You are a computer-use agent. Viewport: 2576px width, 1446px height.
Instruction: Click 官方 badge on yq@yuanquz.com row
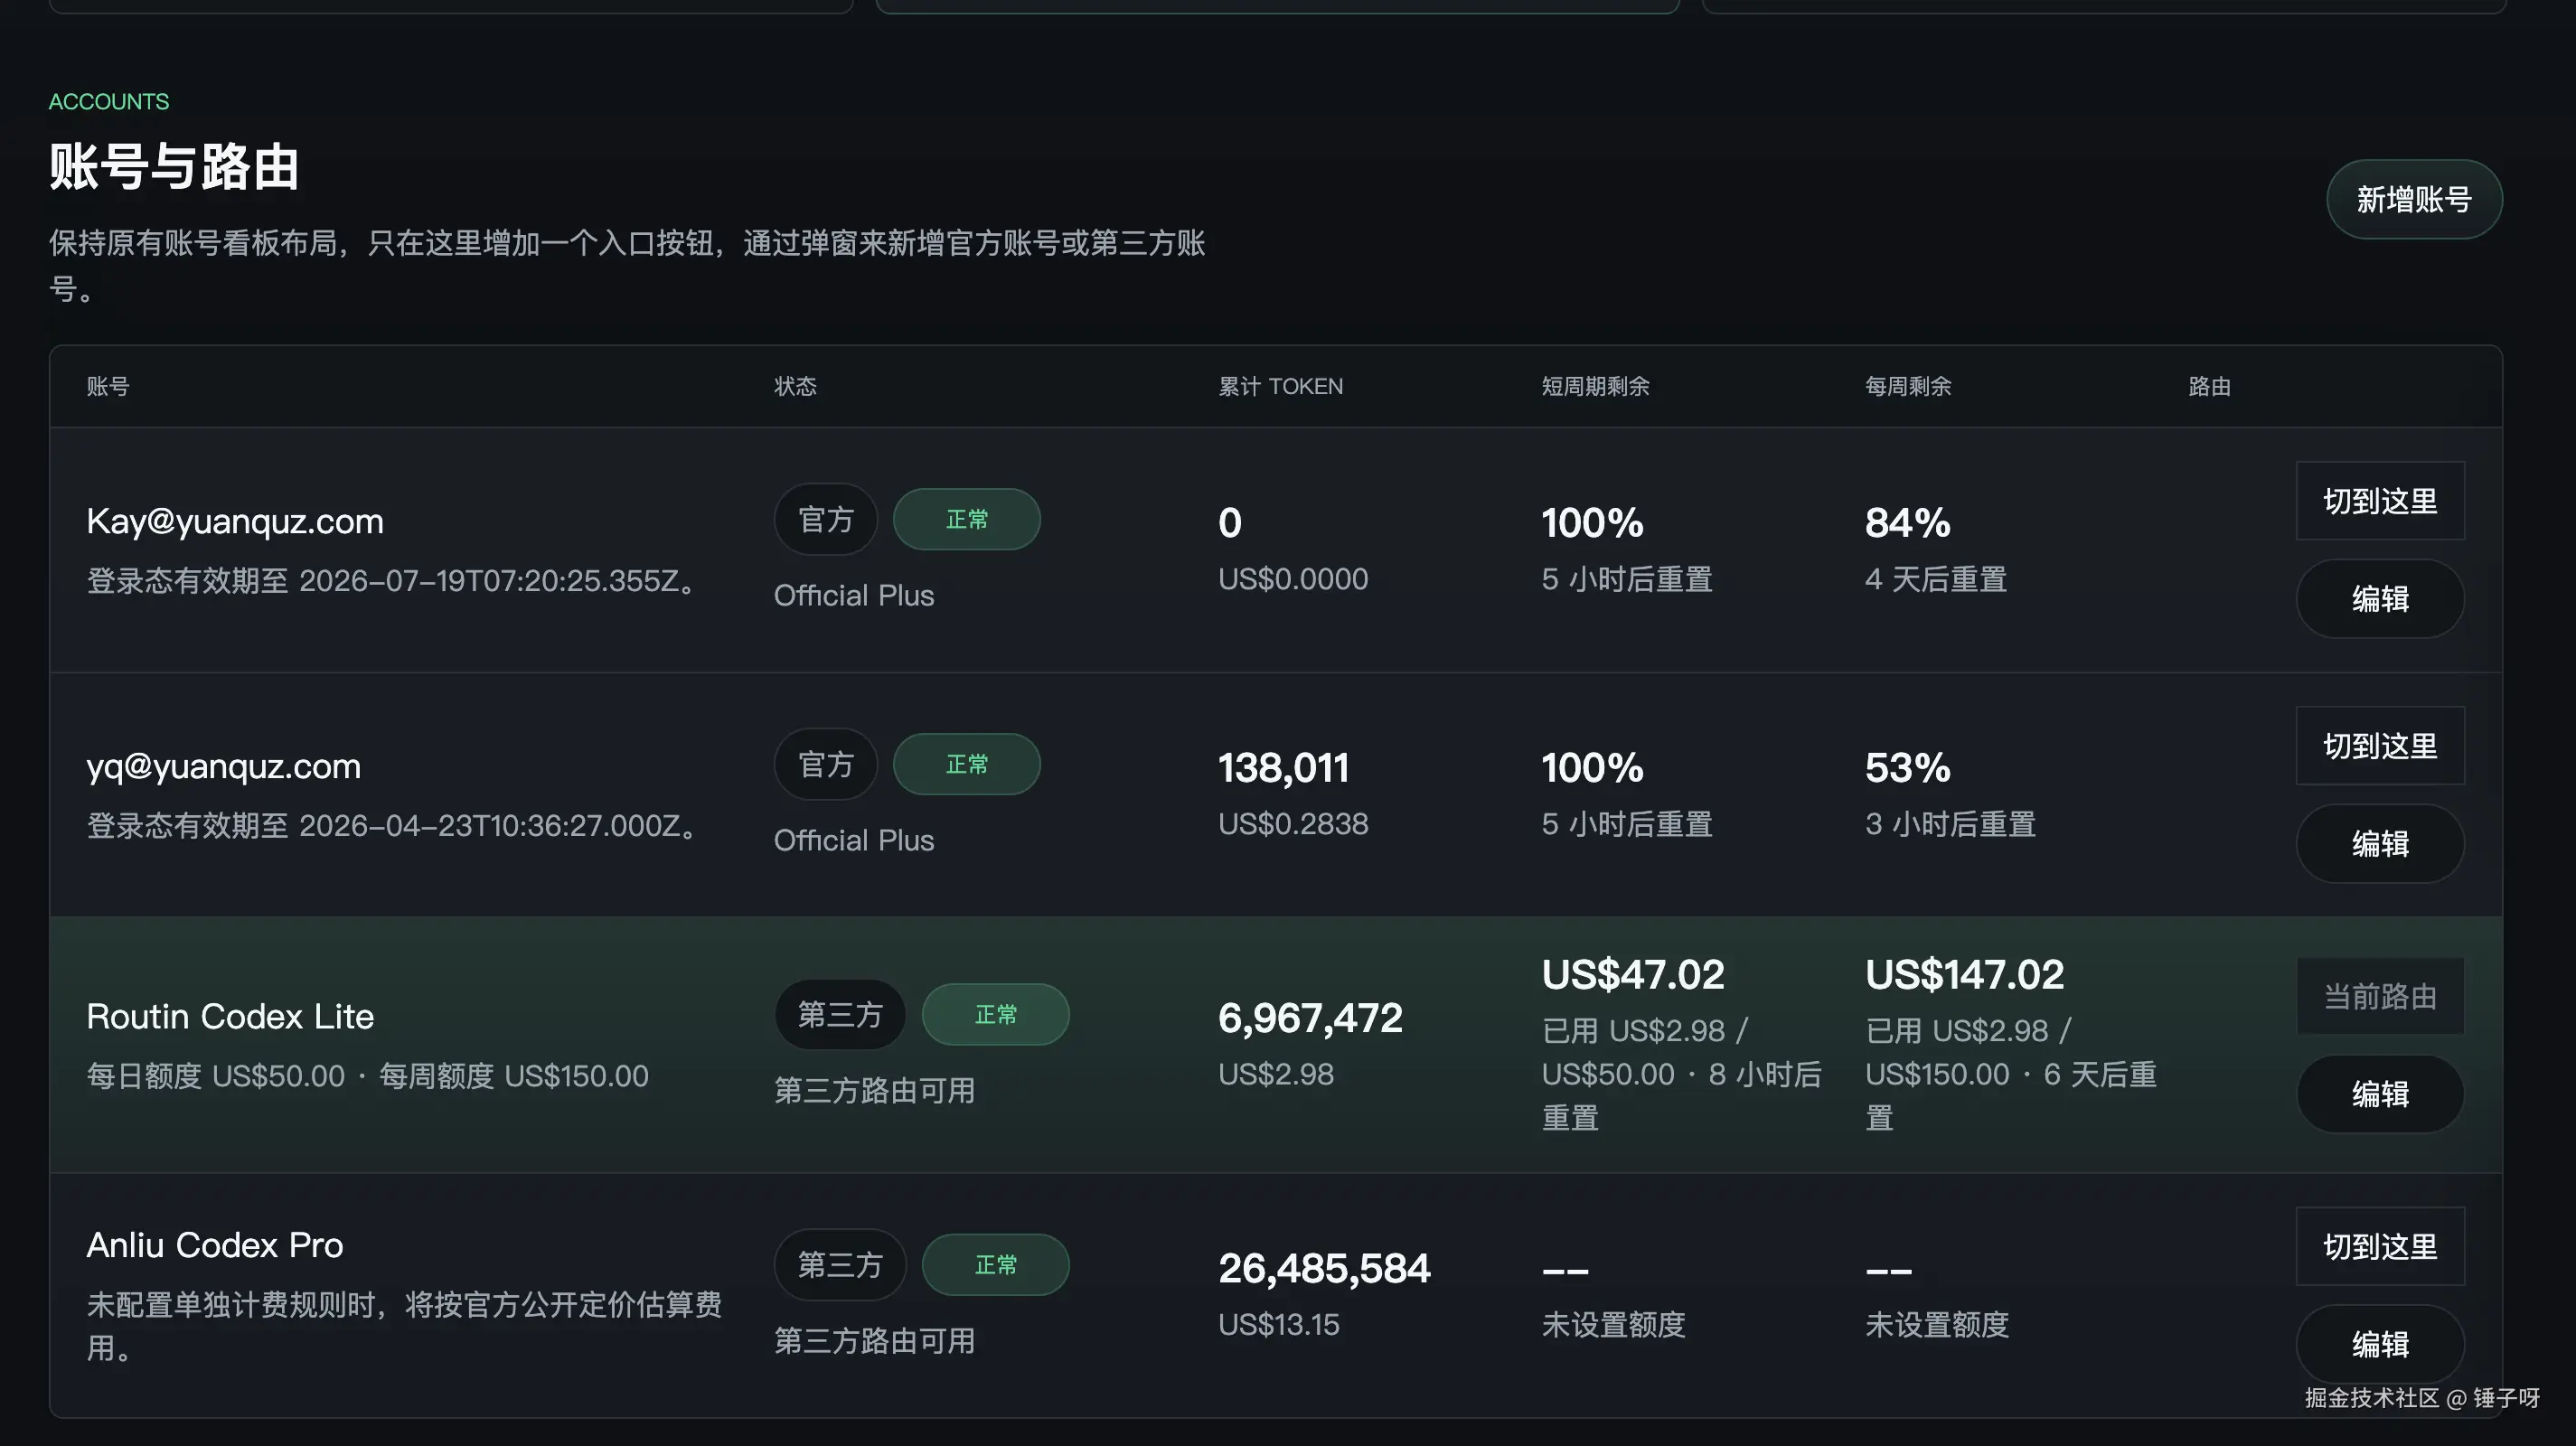pyautogui.click(x=825, y=764)
